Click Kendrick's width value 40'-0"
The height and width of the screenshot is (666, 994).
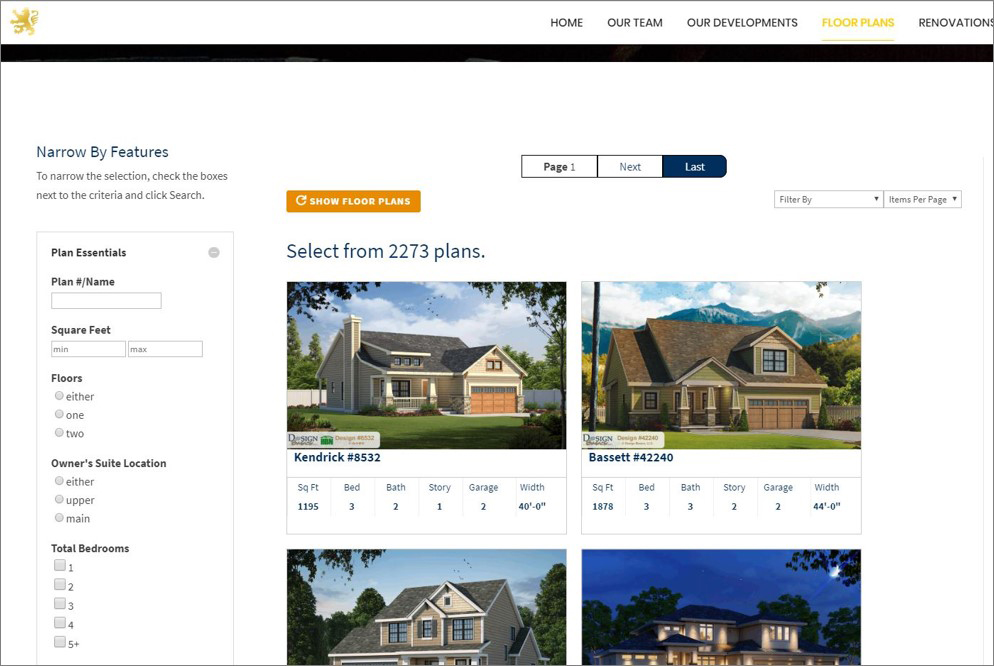(532, 506)
